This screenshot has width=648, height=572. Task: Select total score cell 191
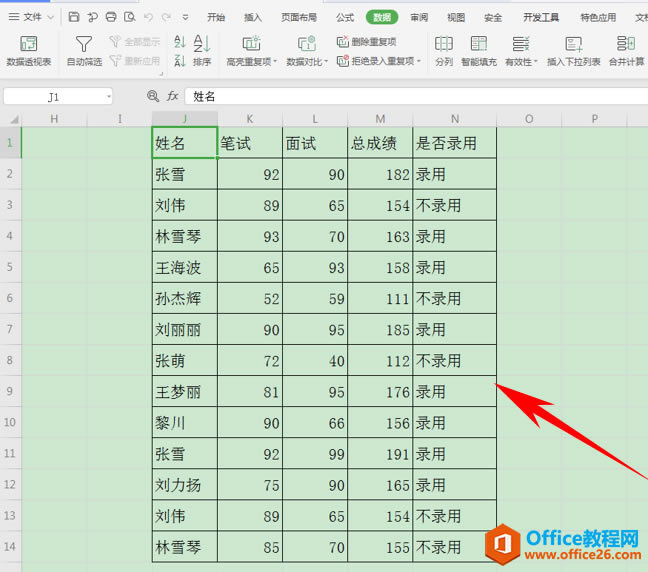tap(380, 453)
